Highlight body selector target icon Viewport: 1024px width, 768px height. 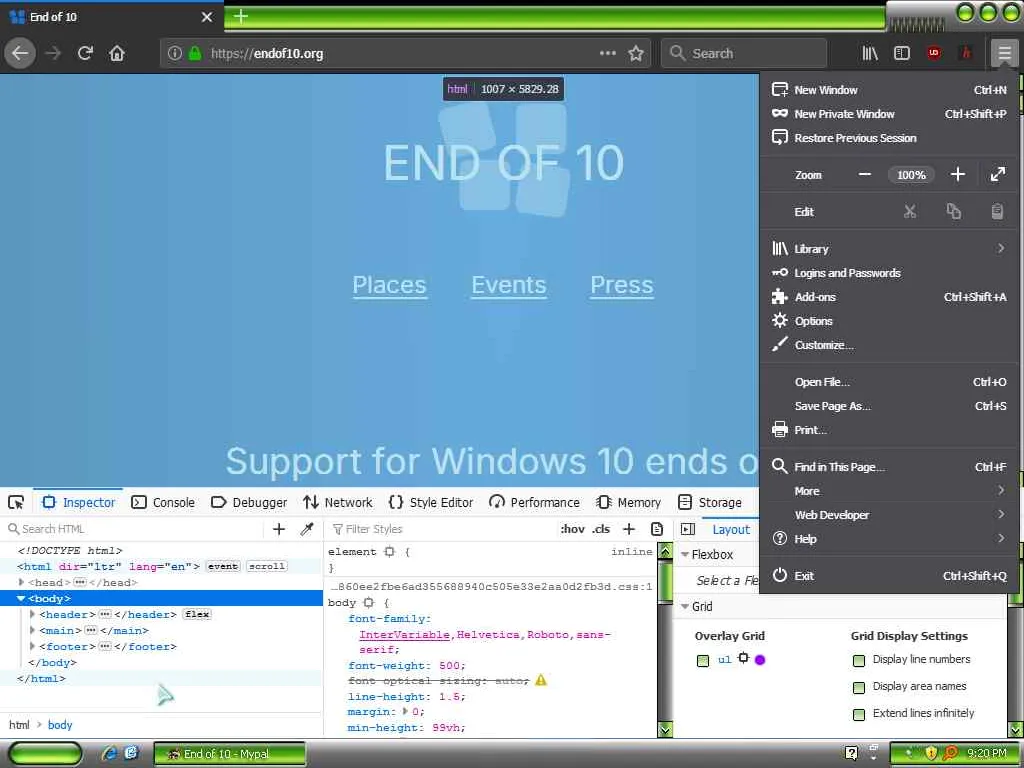368,603
